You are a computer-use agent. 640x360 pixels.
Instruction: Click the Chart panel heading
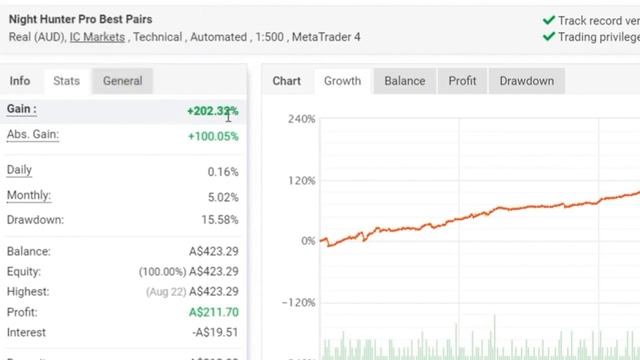coord(287,81)
